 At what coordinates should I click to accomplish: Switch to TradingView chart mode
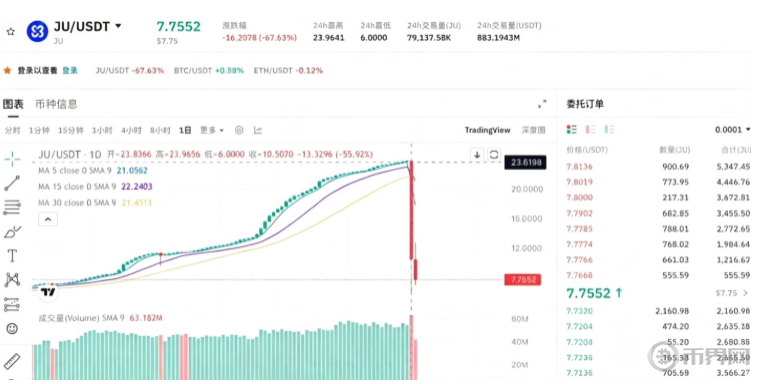pos(487,130)
